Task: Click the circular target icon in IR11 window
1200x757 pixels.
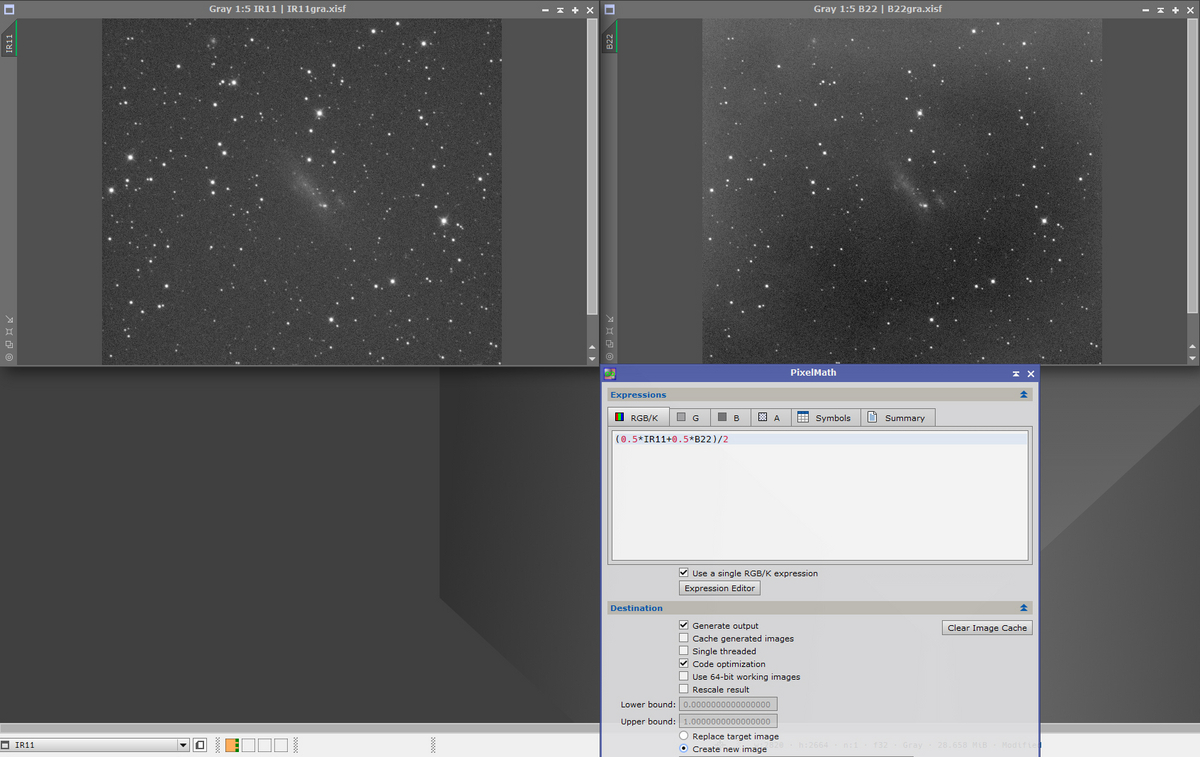Action: [9, 357]
